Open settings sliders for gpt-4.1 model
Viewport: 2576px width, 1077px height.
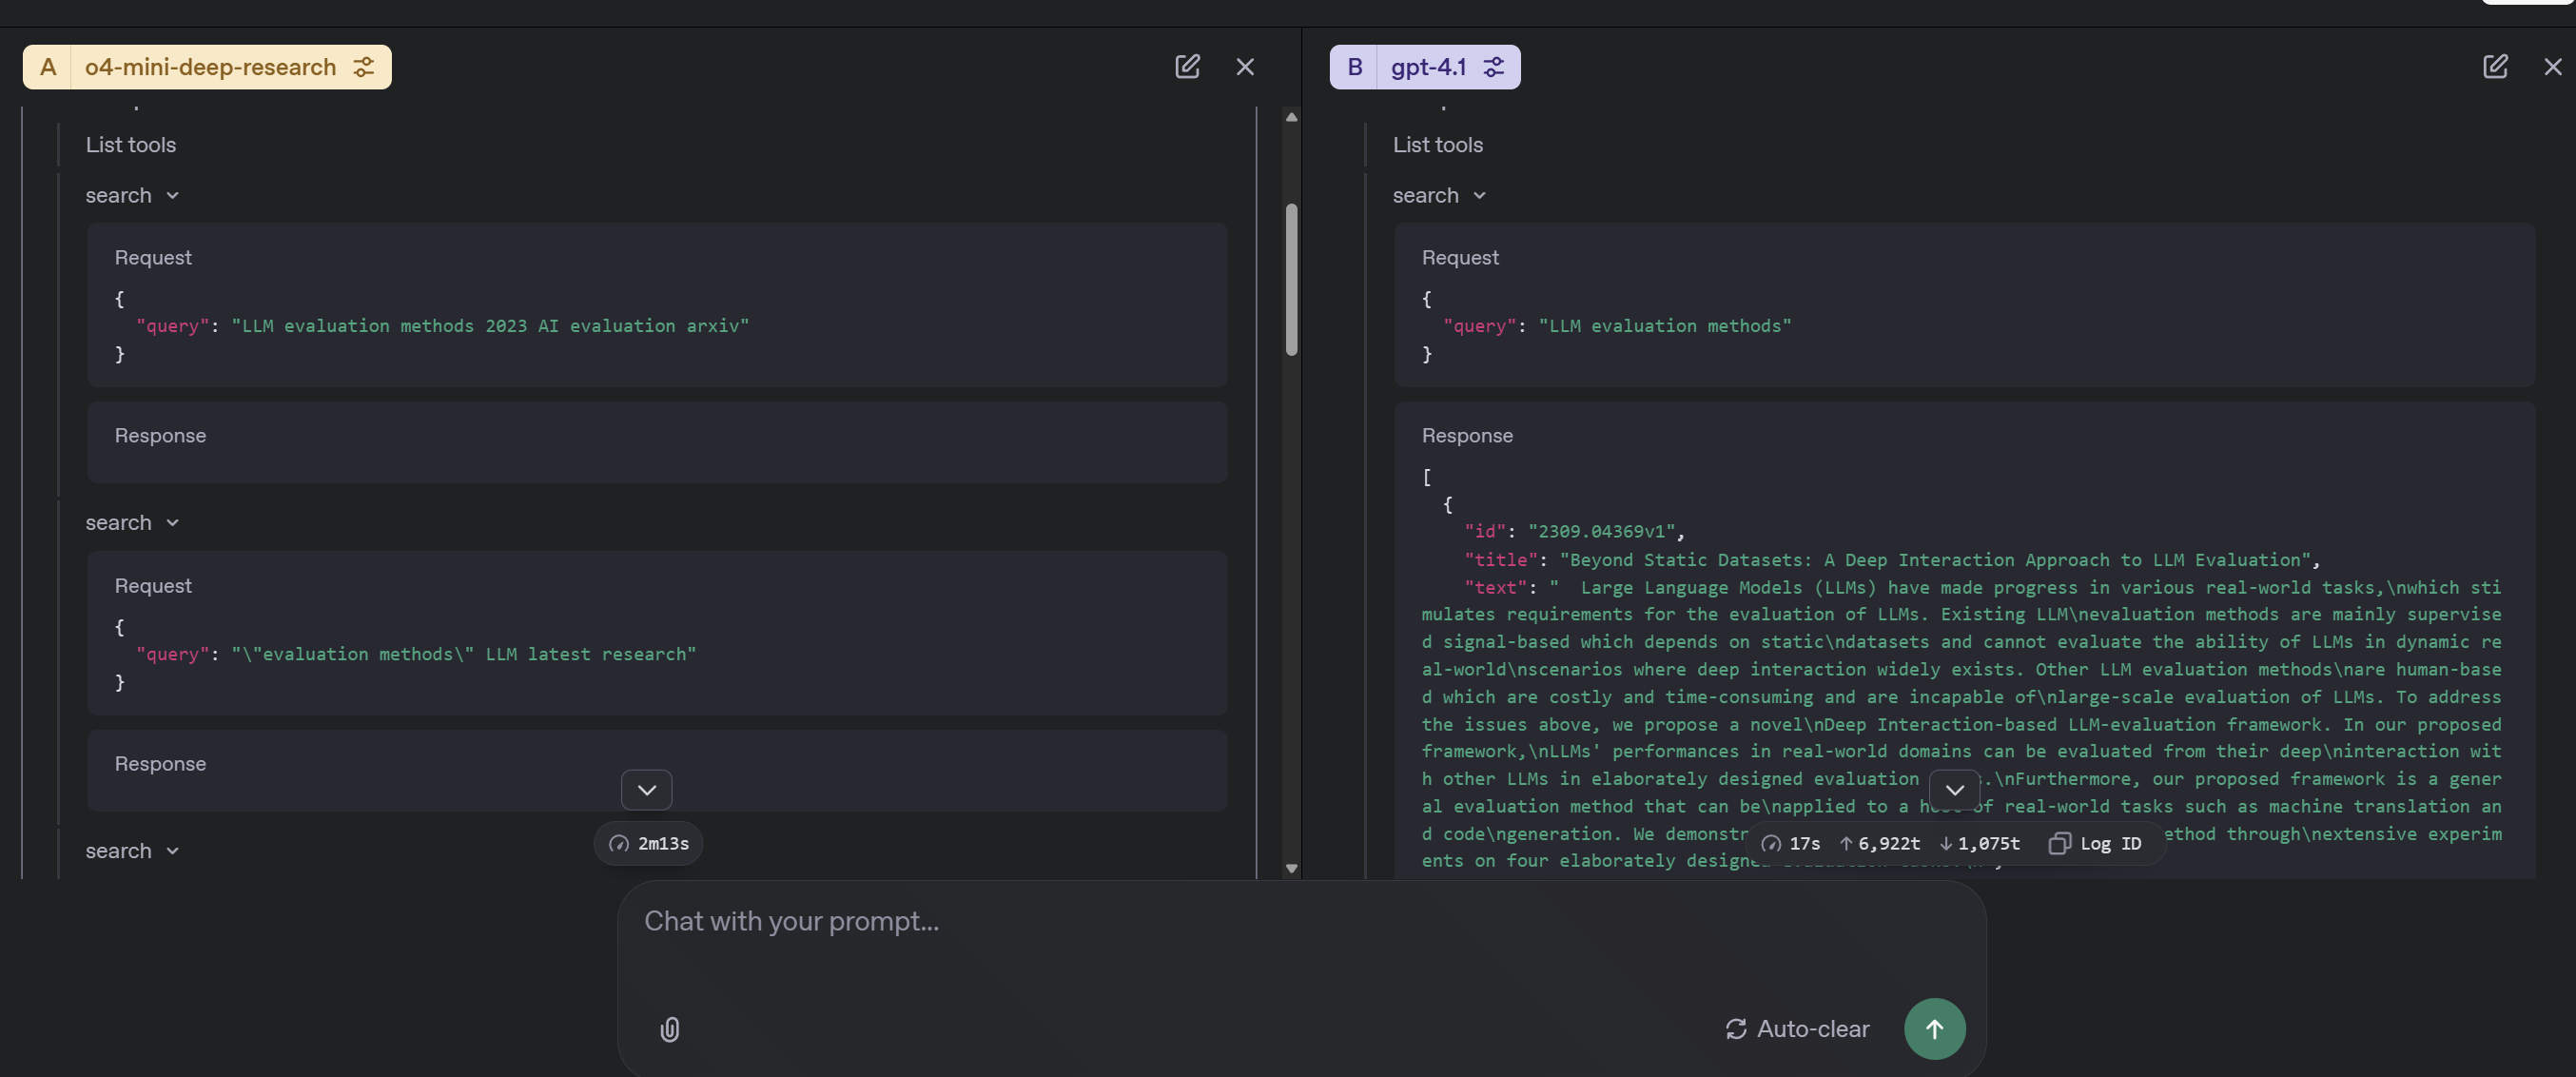[x=1493, y=67]
